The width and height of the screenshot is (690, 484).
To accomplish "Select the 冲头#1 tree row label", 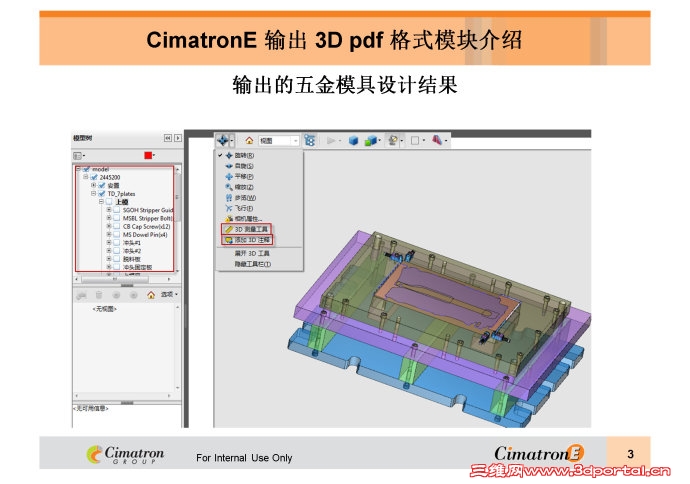I will 132,242.
